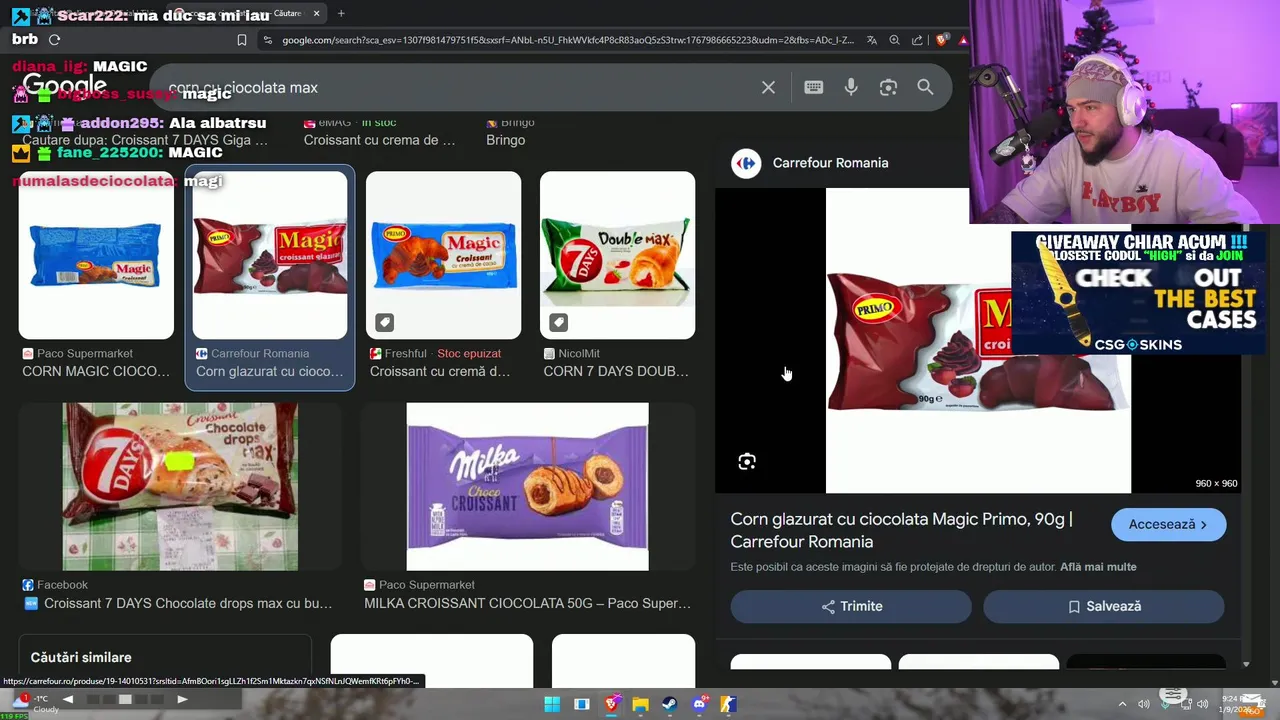
Task: Click the Lens icon on preview image
Action: point(747,462)
